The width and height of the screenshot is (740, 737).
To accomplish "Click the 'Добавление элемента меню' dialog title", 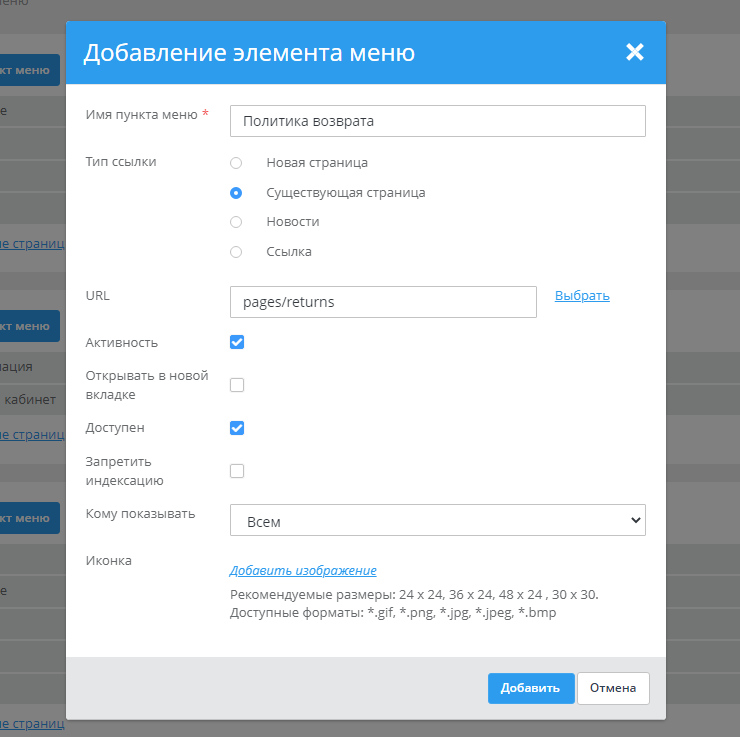I will pyautogui.click(x=249, y=53).
